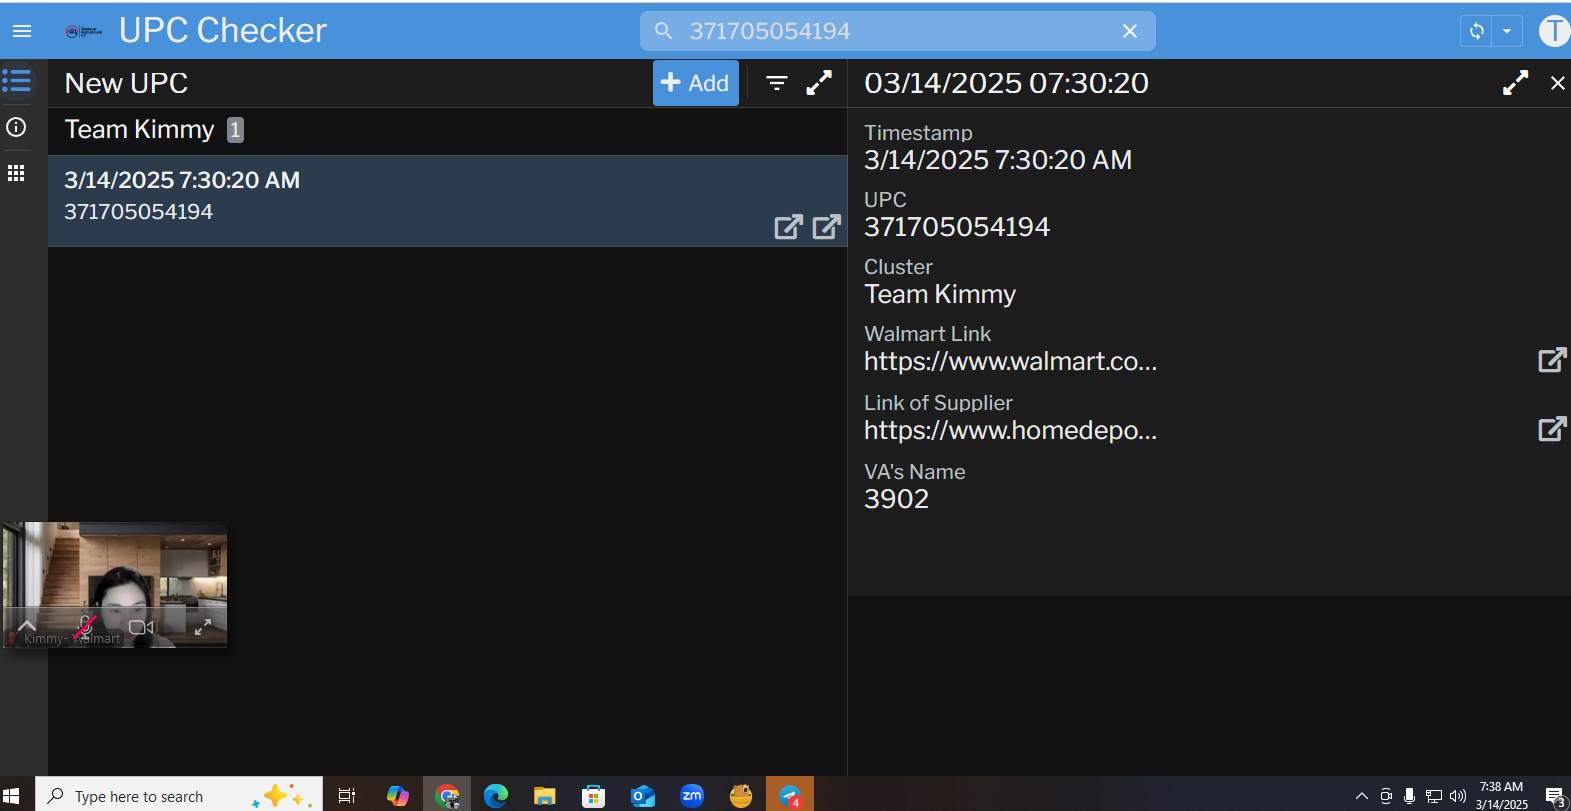Open the Windows Start menu
The width and height of the screenshot is (1571, 811).
click(11, 796)
